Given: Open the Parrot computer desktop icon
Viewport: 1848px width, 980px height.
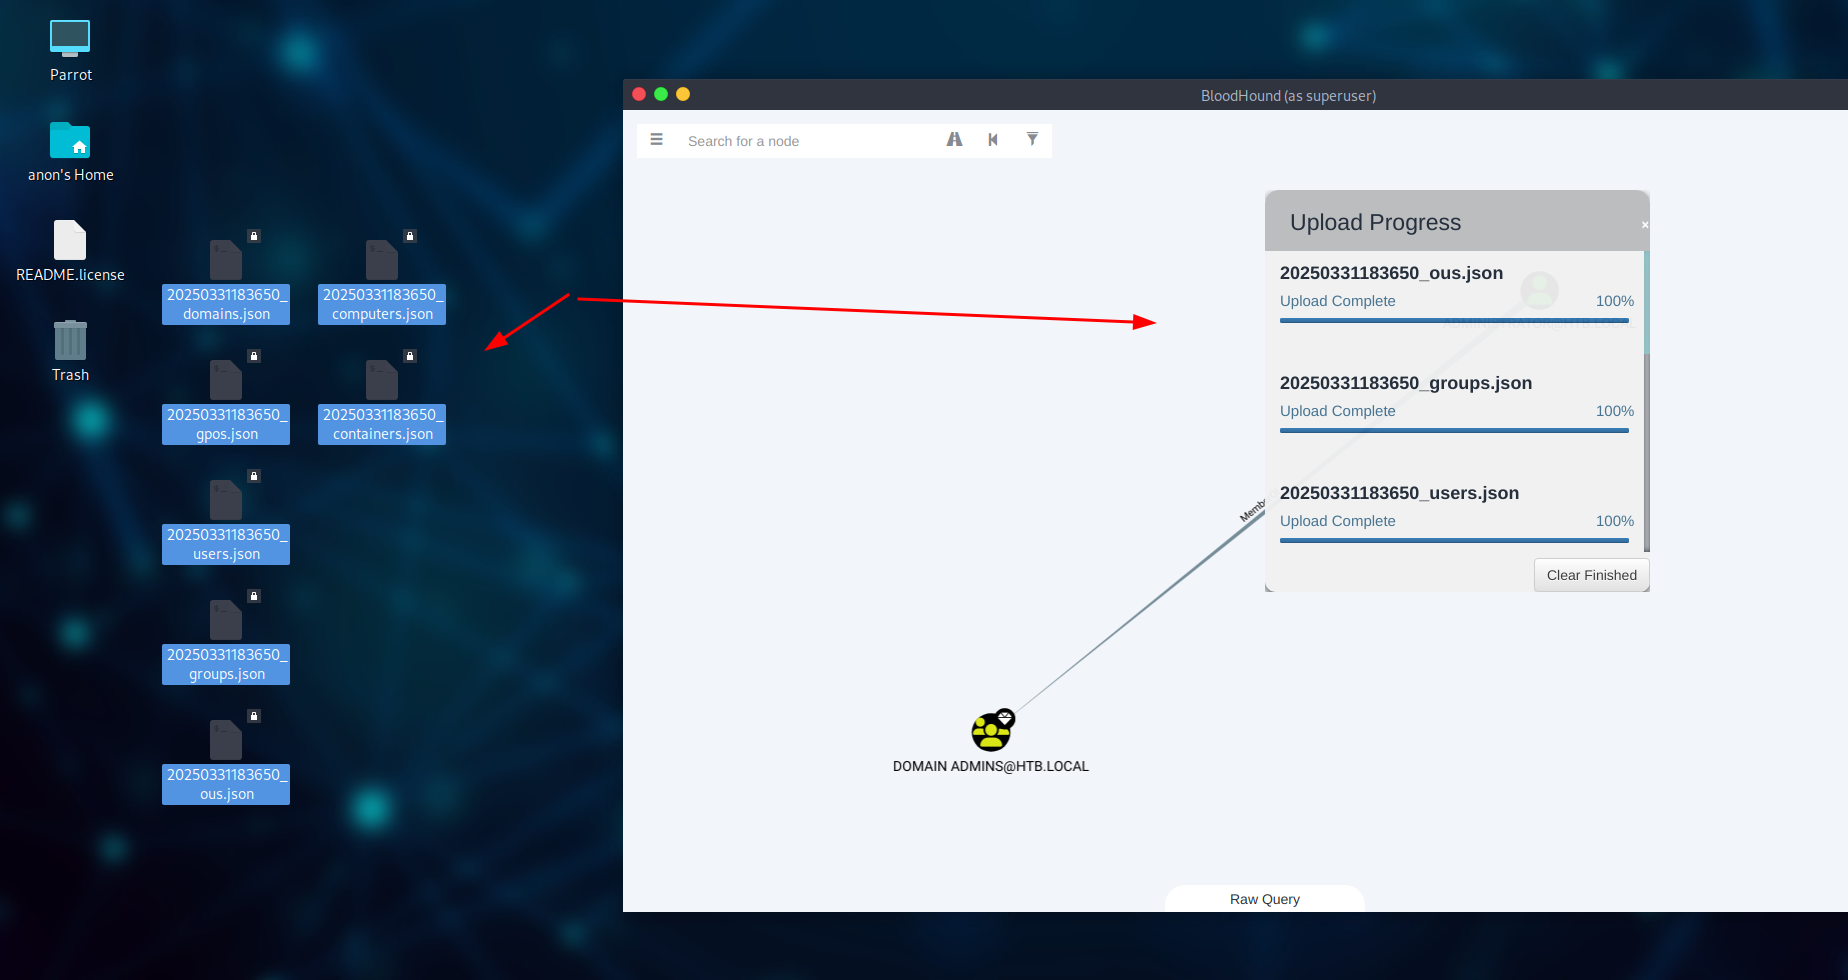Looking at the screenshot, I should click(70, 39).
